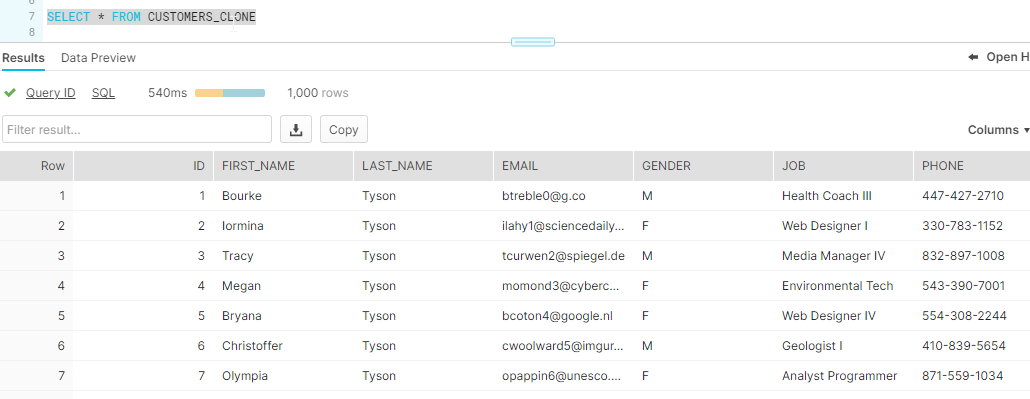Select the first name cell 'Tracy'
This screenshot has width=1030, height=399.
(x=237, y=256)
